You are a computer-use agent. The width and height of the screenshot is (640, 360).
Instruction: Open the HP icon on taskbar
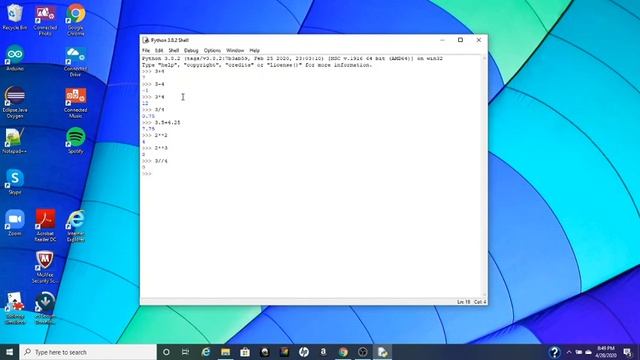[x=304, y=352]
